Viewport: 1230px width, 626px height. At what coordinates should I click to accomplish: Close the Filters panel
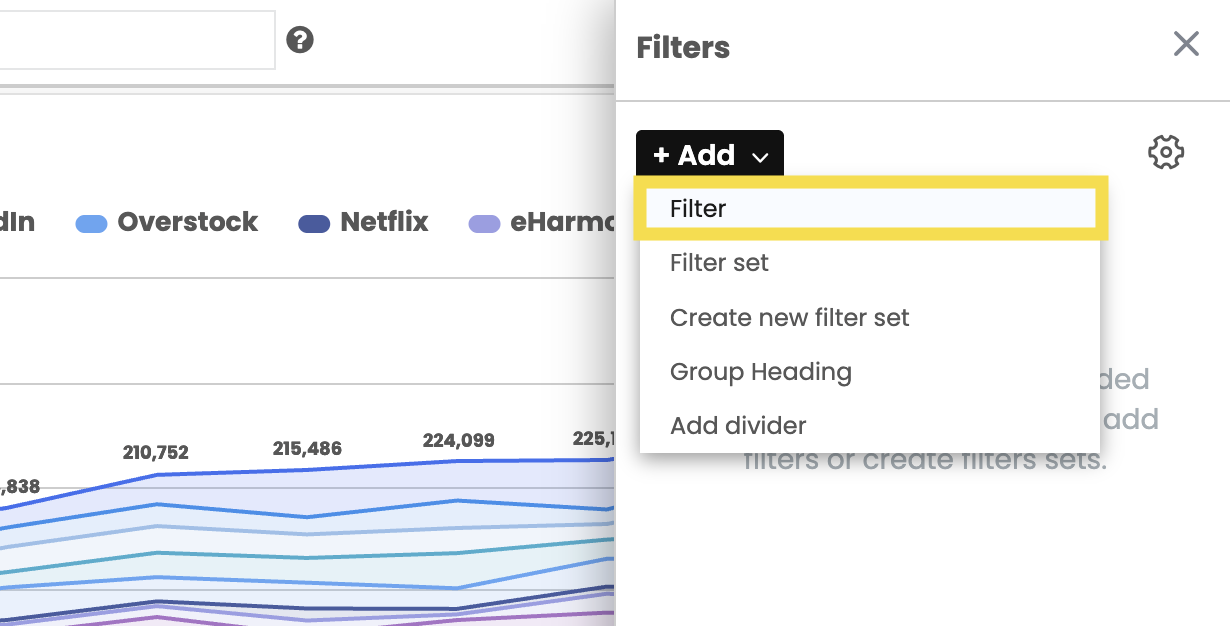pos(1186,44)
